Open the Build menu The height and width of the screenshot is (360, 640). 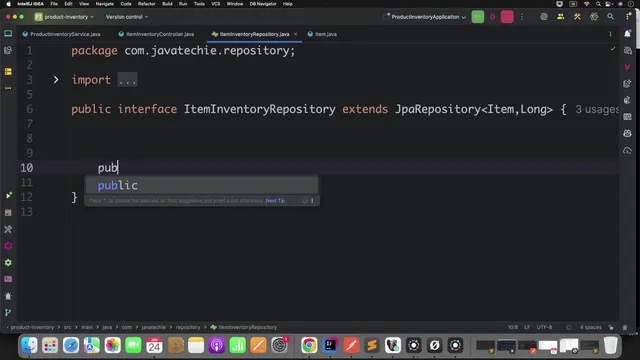click(167, 4)
